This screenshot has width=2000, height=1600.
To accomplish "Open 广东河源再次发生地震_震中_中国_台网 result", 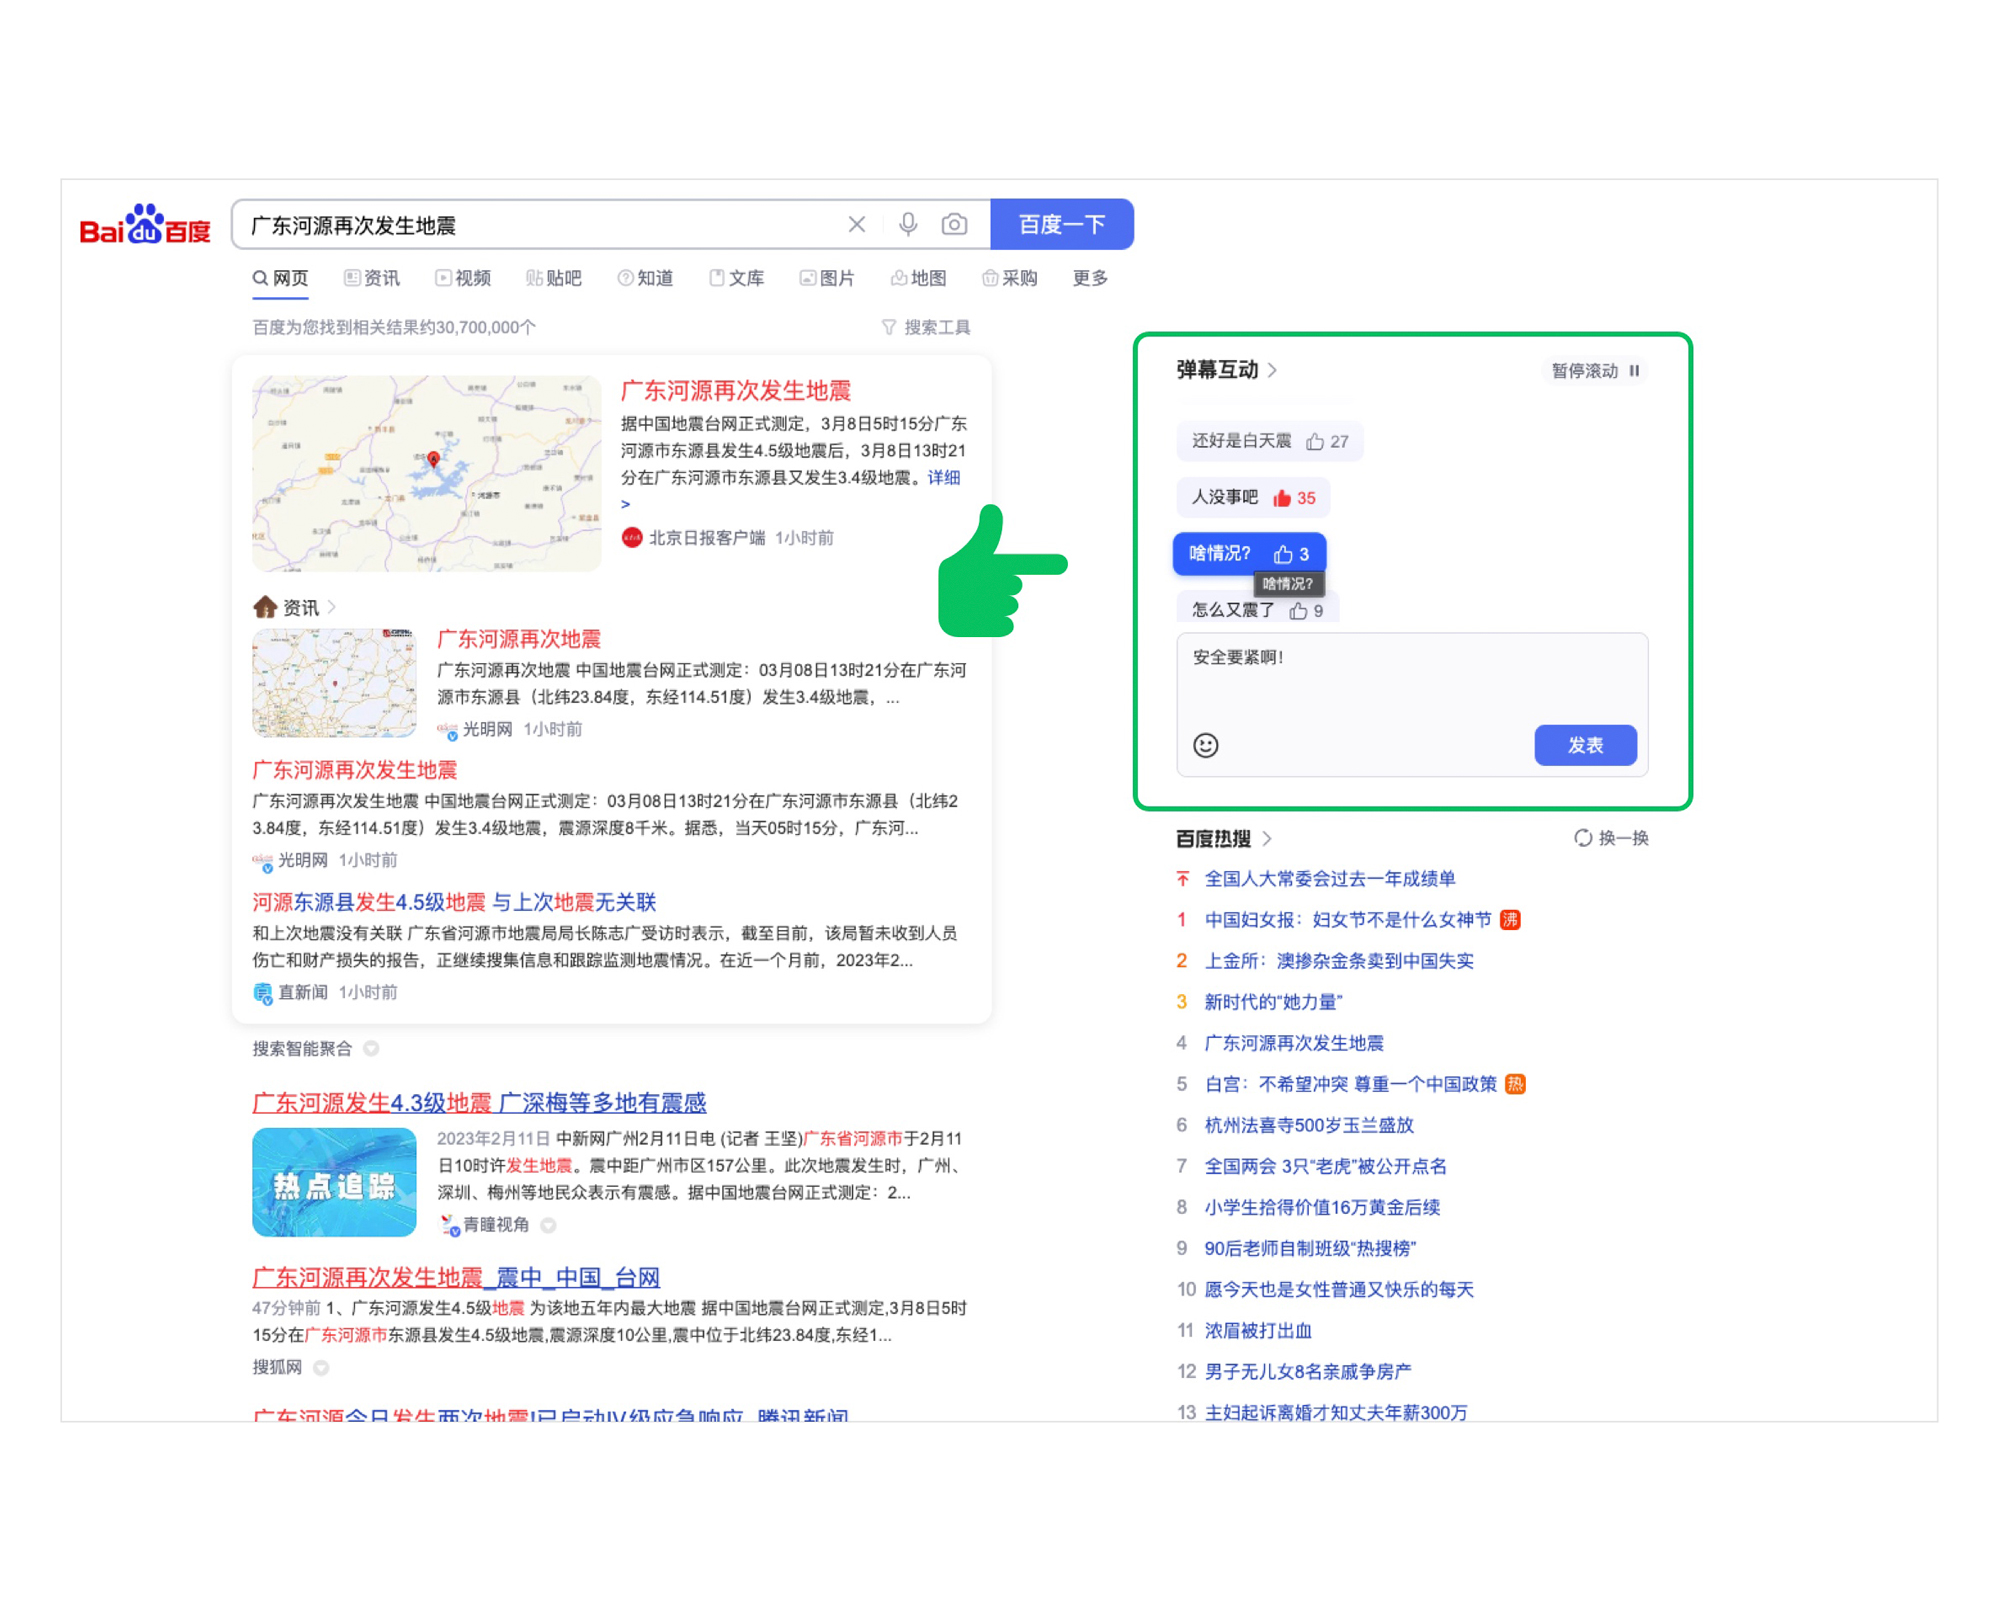I will pos(456,1277).
